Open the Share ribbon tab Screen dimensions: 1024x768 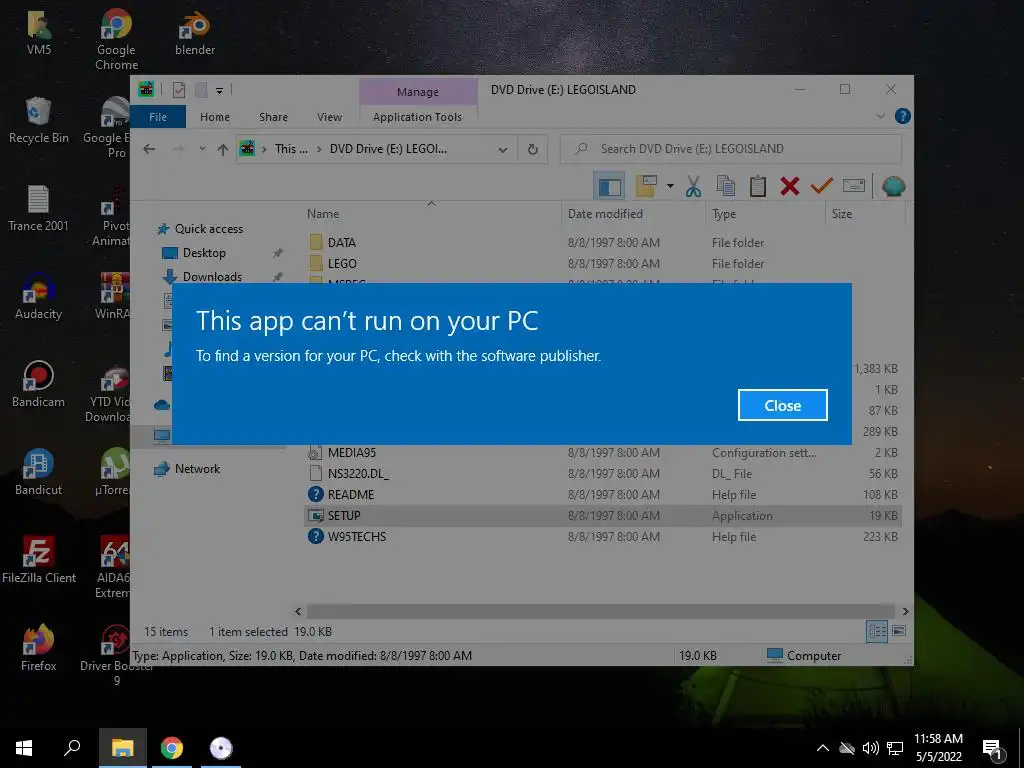(273, 117)
